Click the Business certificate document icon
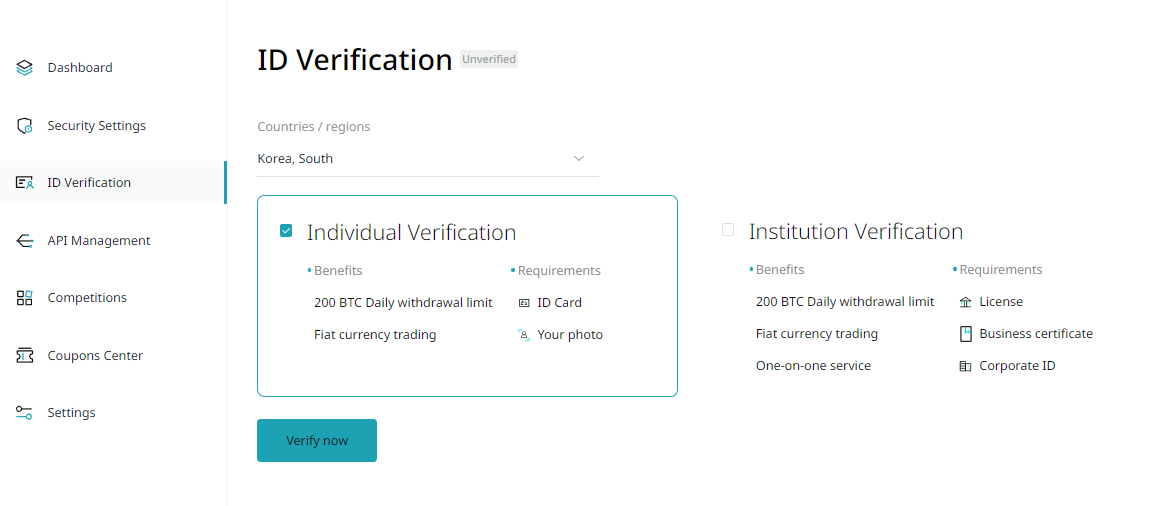 pyautogui.click(x=965, y=334)
